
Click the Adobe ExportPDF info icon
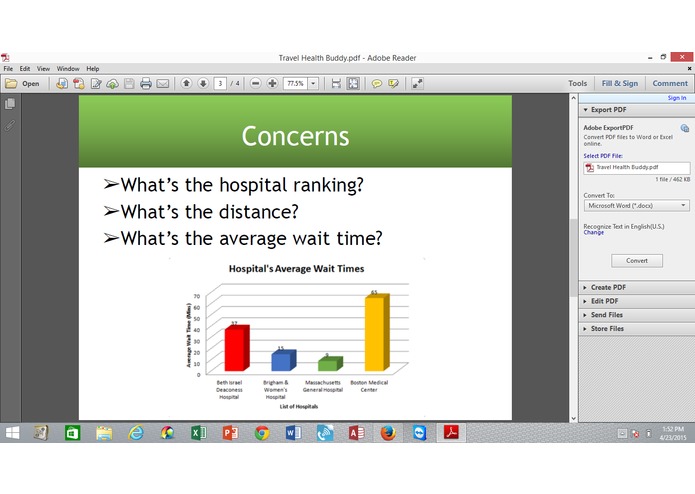coord(685,128)
